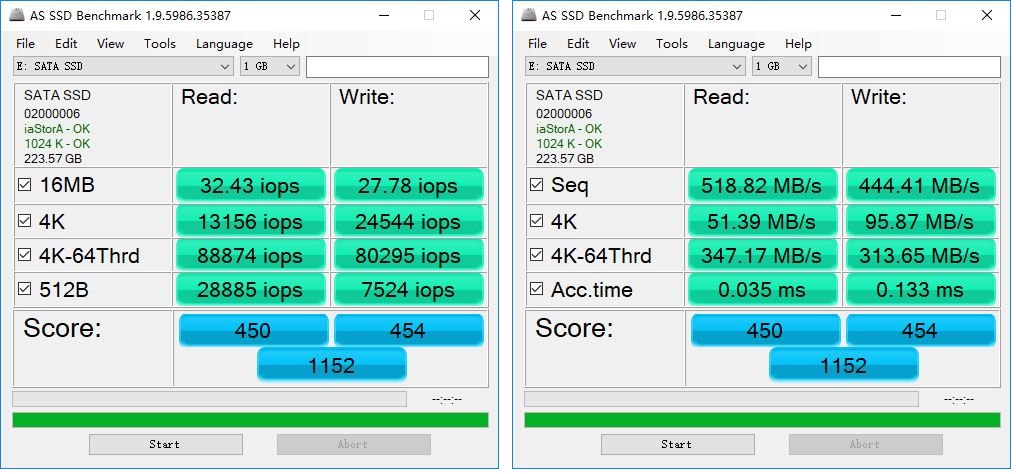
Task: Uncheck the 512B test checkbox
Action: tap(25, 289)
